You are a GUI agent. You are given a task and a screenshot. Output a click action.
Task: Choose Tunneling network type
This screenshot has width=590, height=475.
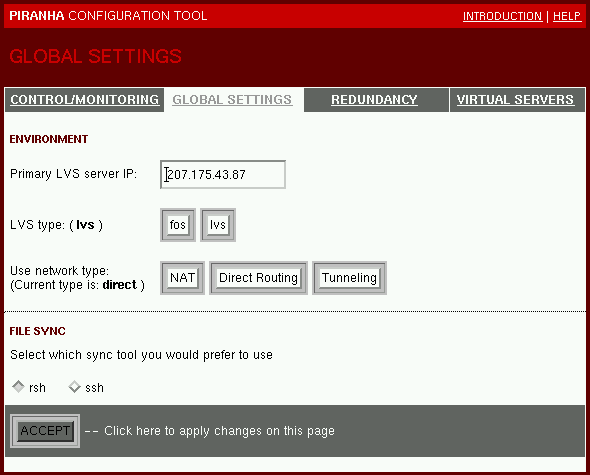[x=349, y=278]
